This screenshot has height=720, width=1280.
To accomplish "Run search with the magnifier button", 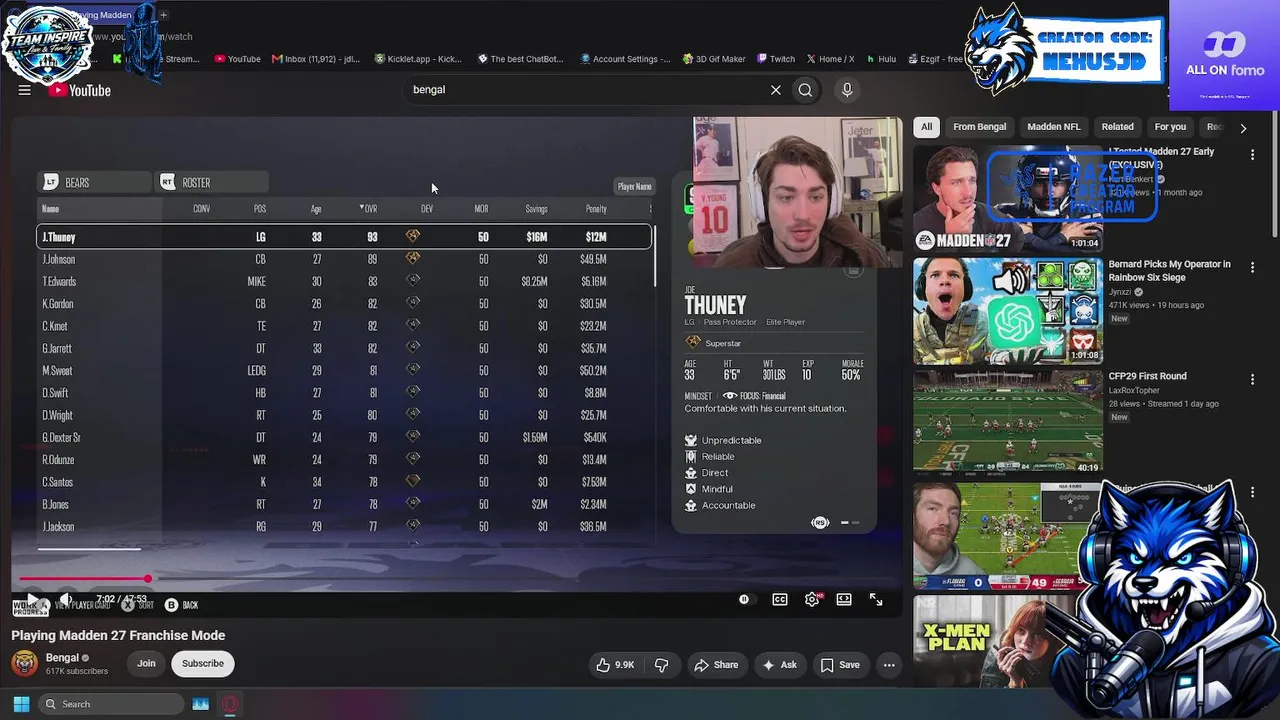I will click(805, 90).
